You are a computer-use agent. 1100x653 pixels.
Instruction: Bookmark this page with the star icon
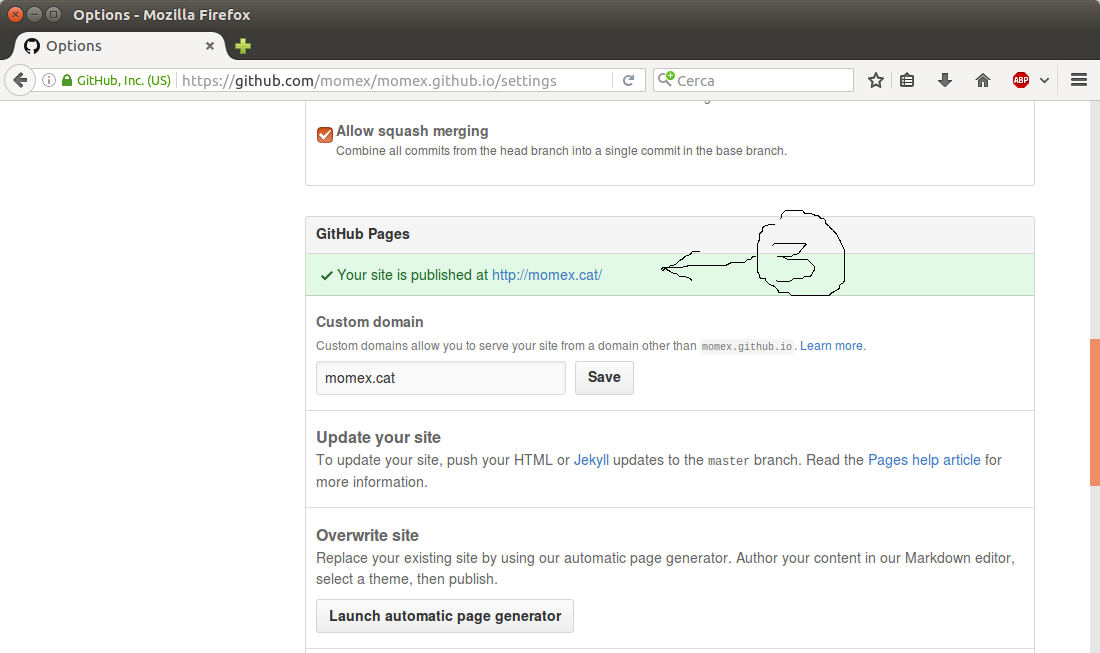(875, 80)
